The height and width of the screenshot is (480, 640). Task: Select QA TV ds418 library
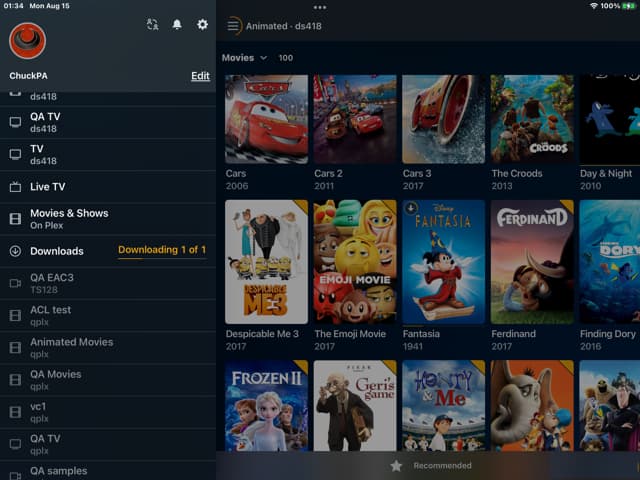108,122
